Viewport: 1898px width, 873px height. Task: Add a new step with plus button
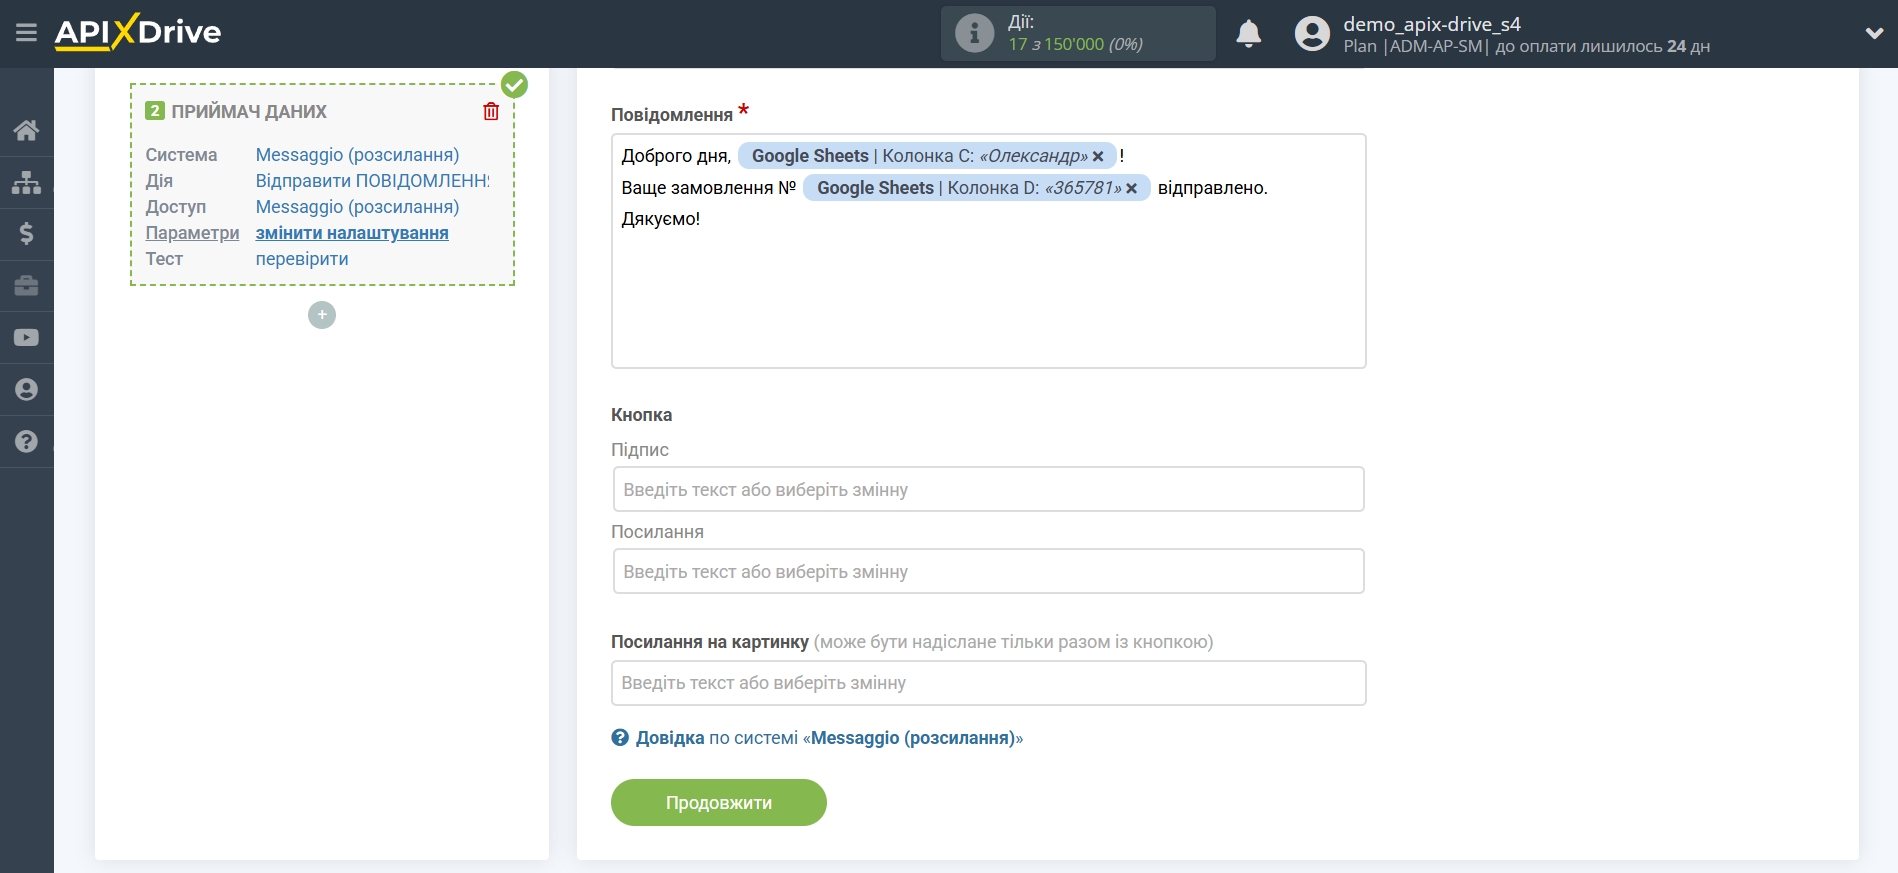pyautogui.click(x=322, y=315)
